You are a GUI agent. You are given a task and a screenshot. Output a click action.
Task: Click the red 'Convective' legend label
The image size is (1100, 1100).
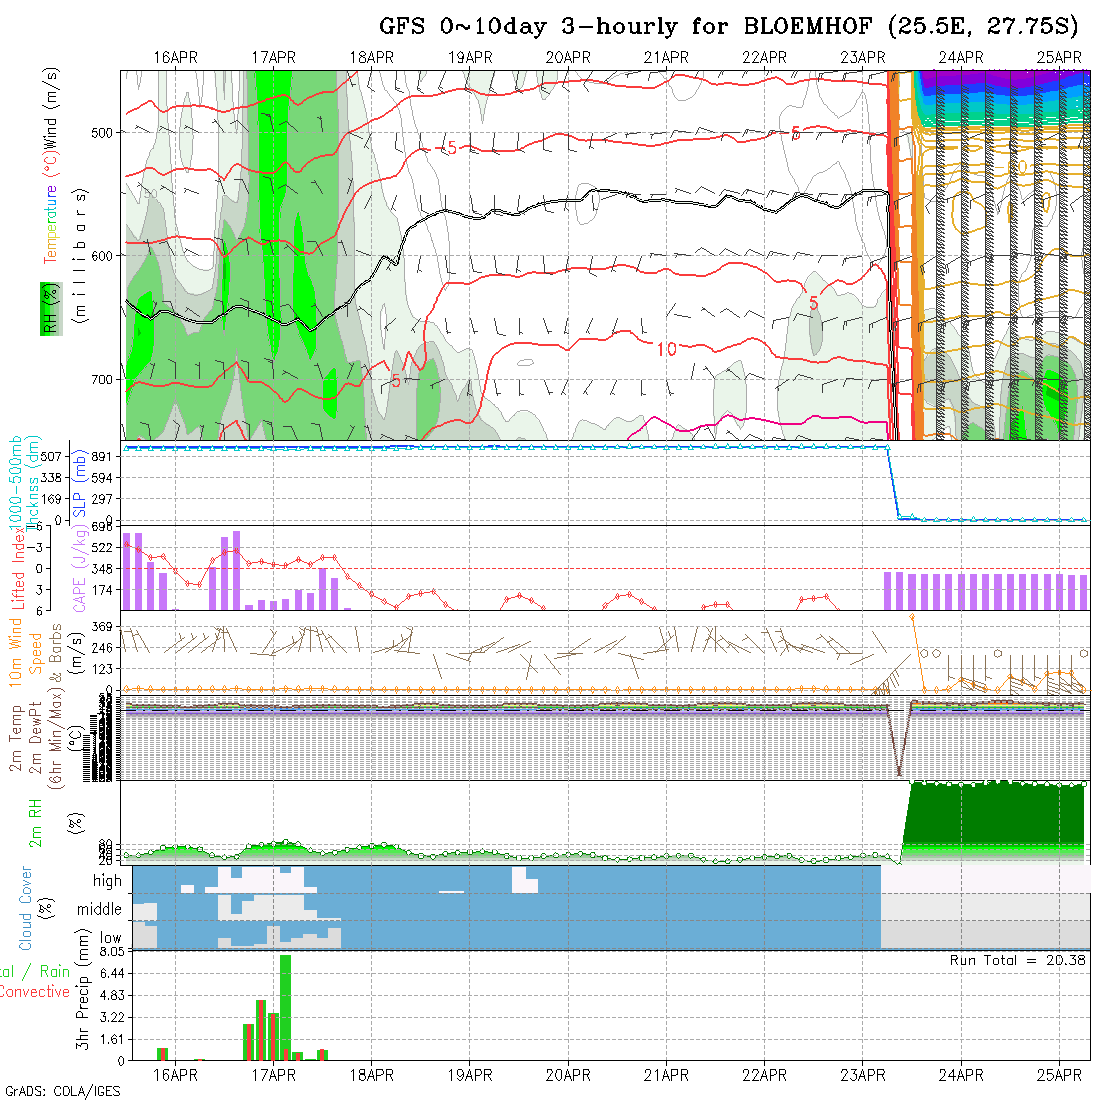(34, 992)
